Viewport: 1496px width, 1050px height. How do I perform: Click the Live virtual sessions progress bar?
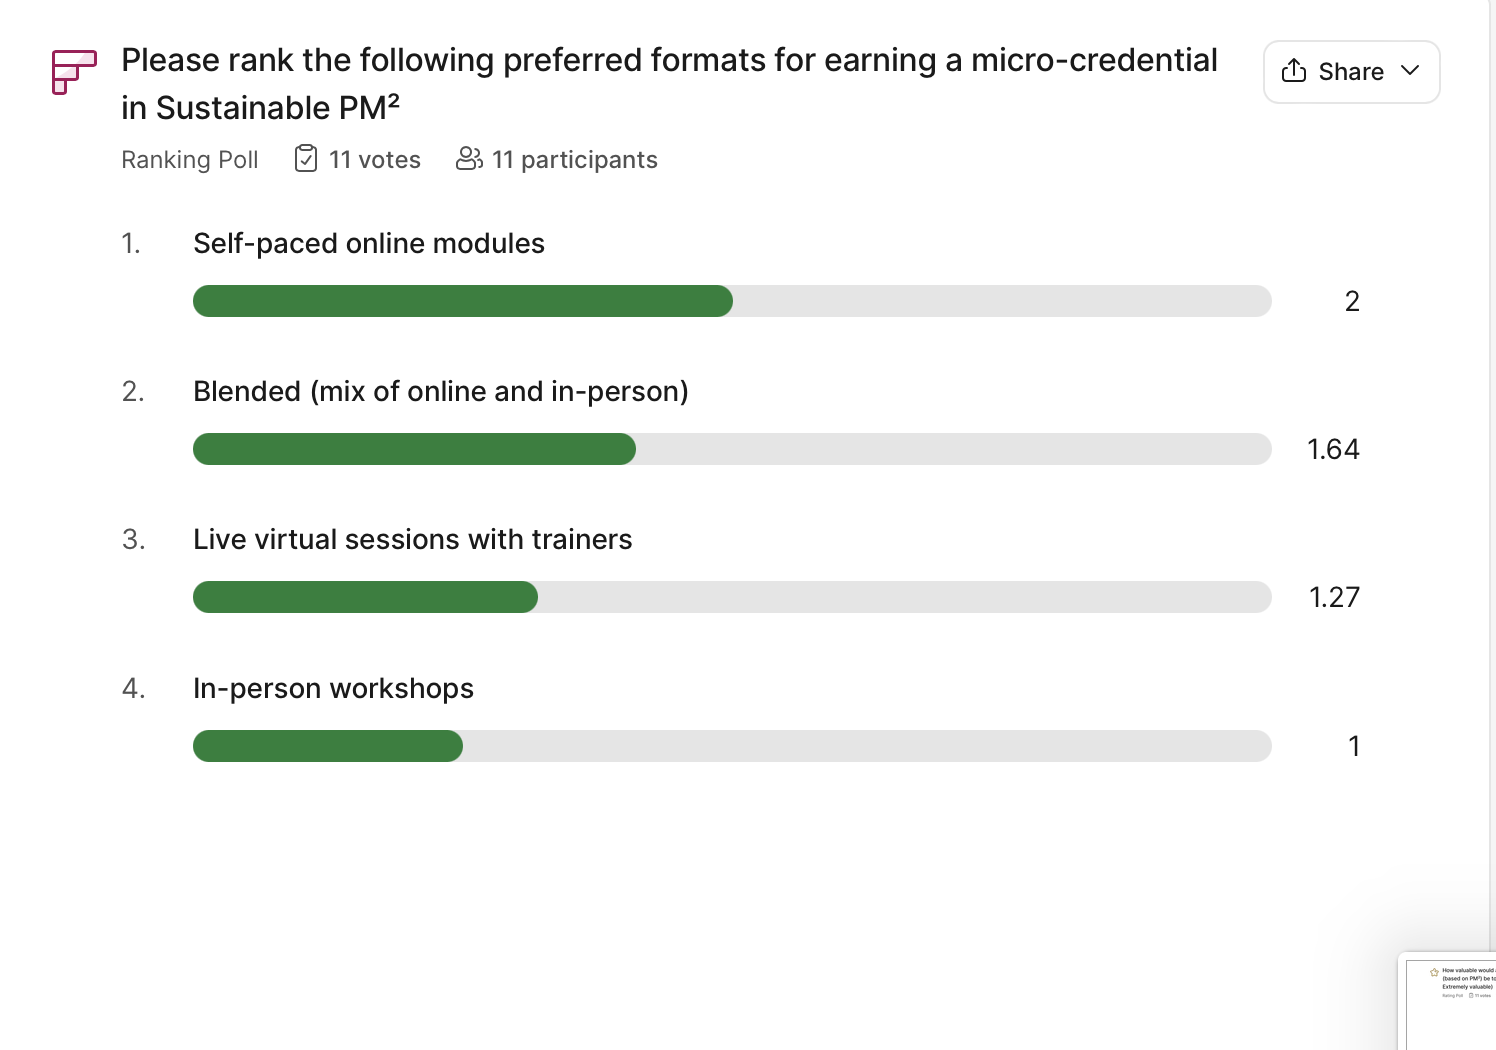732,597
